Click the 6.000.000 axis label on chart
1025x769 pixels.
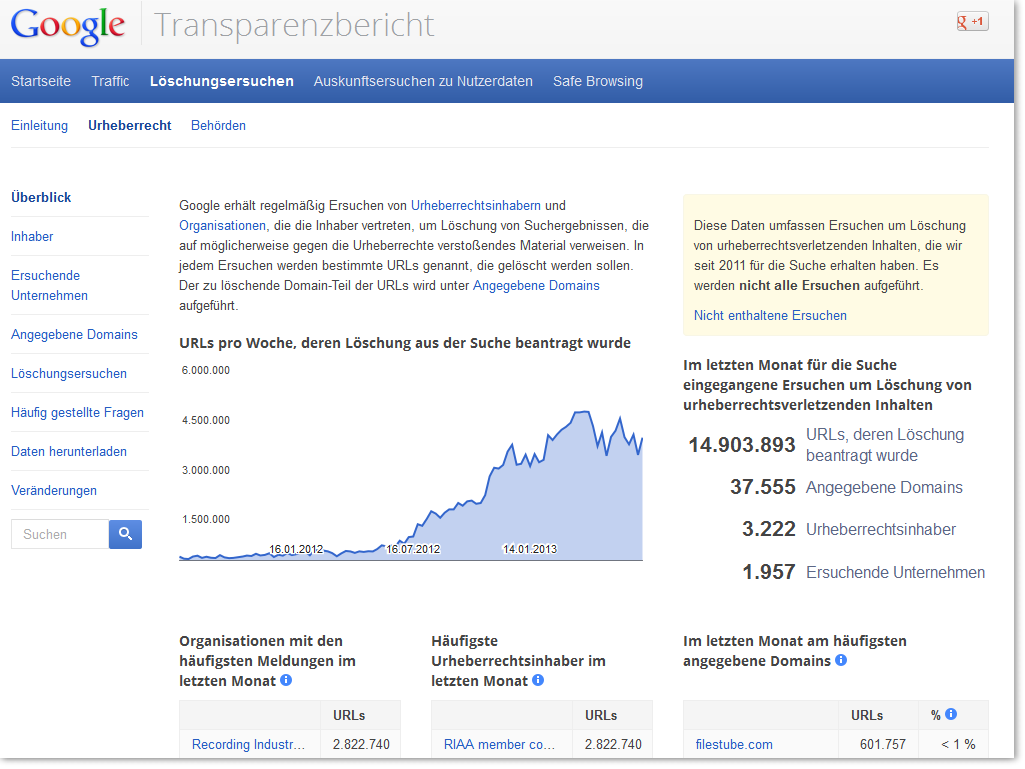pos(206,370)
